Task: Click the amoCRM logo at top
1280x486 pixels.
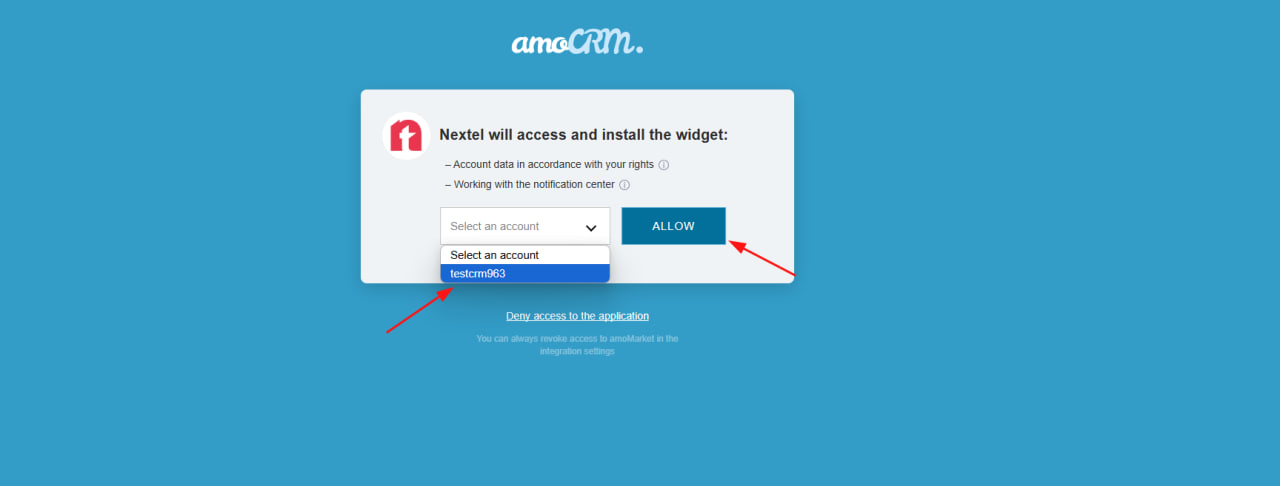Action: click(x=577, y=42)
